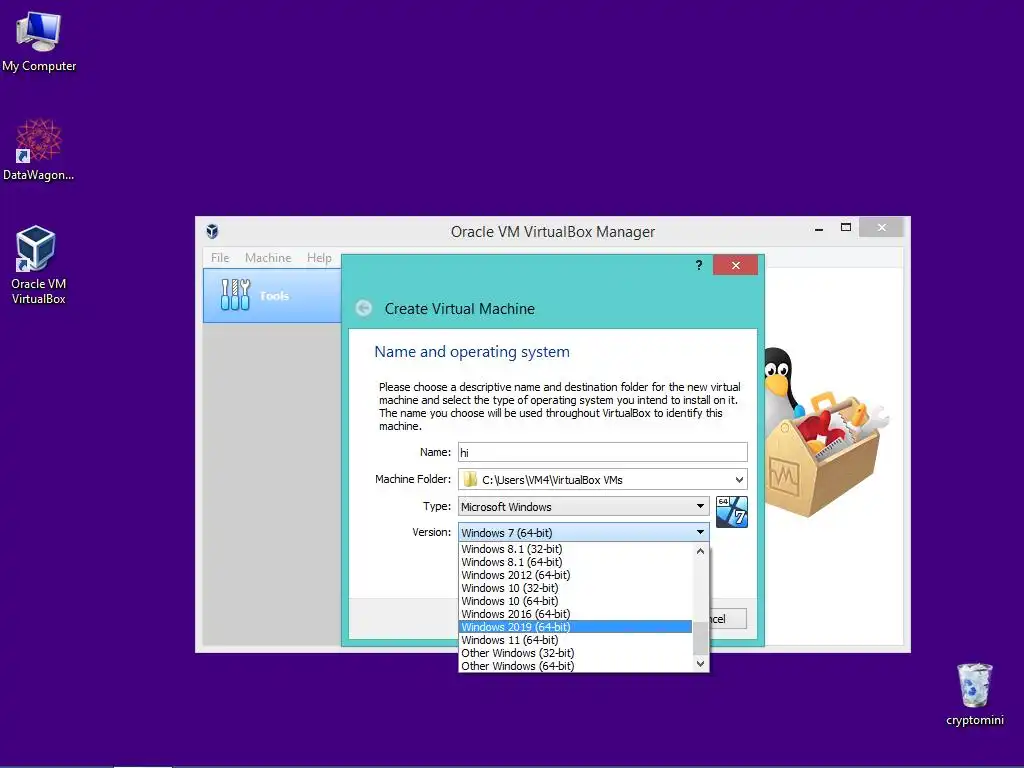Choose Windows 10 (32-bit) version
Viewport: 1024px width, 768px height.
click(575, 588)
